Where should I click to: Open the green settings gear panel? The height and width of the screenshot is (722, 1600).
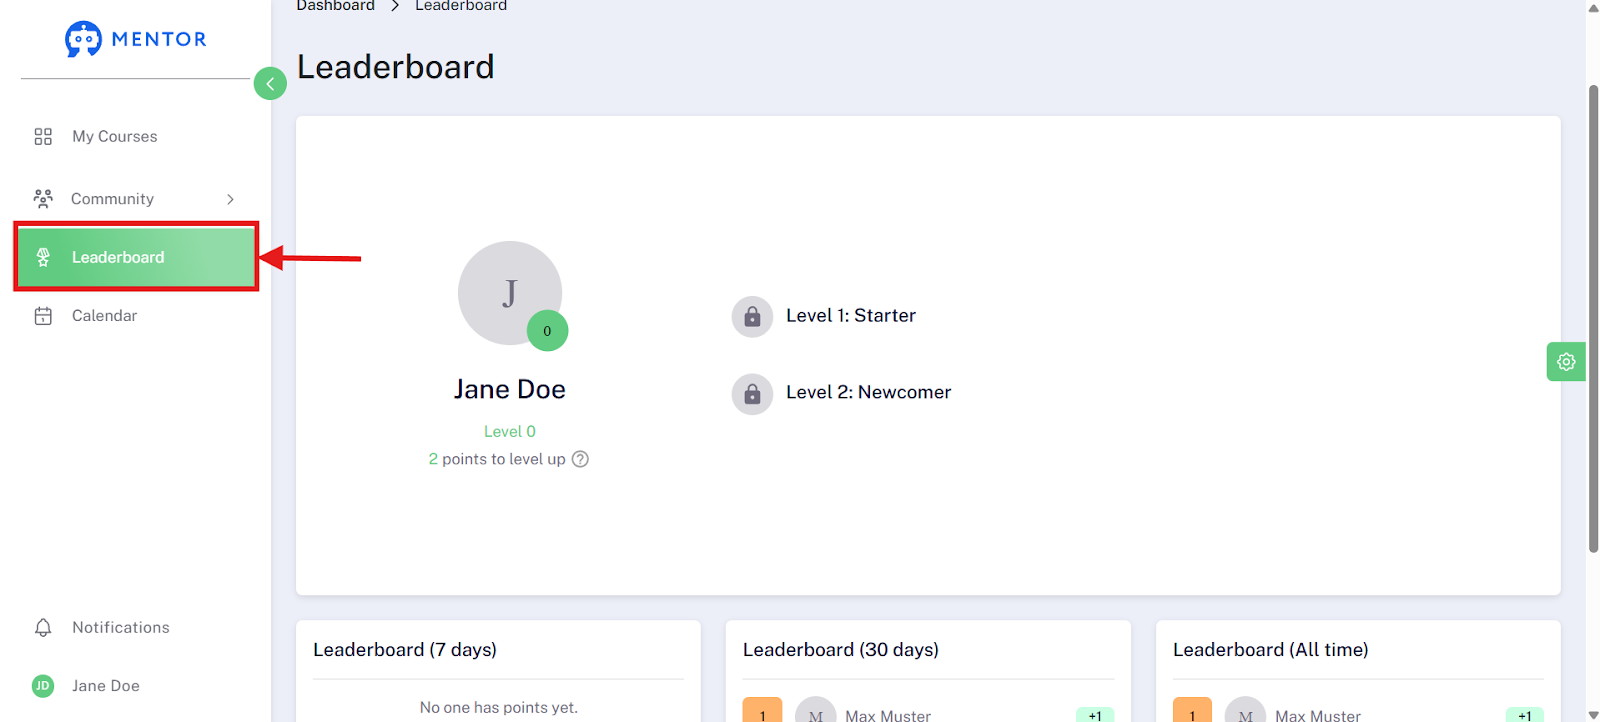[x=1566, y=361]
